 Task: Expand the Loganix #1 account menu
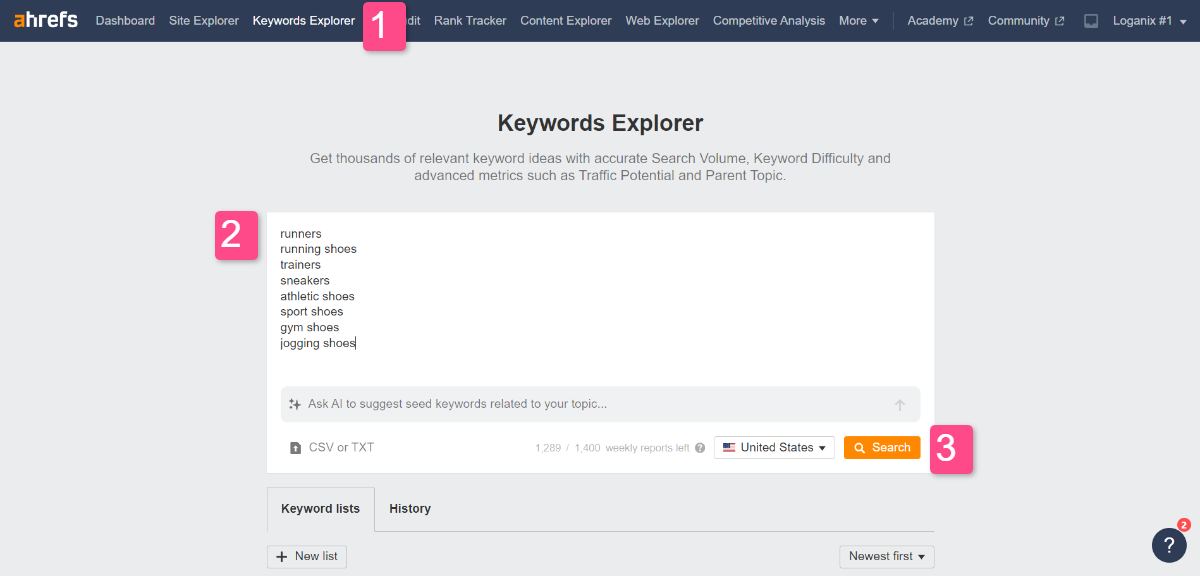point(1150,21)
